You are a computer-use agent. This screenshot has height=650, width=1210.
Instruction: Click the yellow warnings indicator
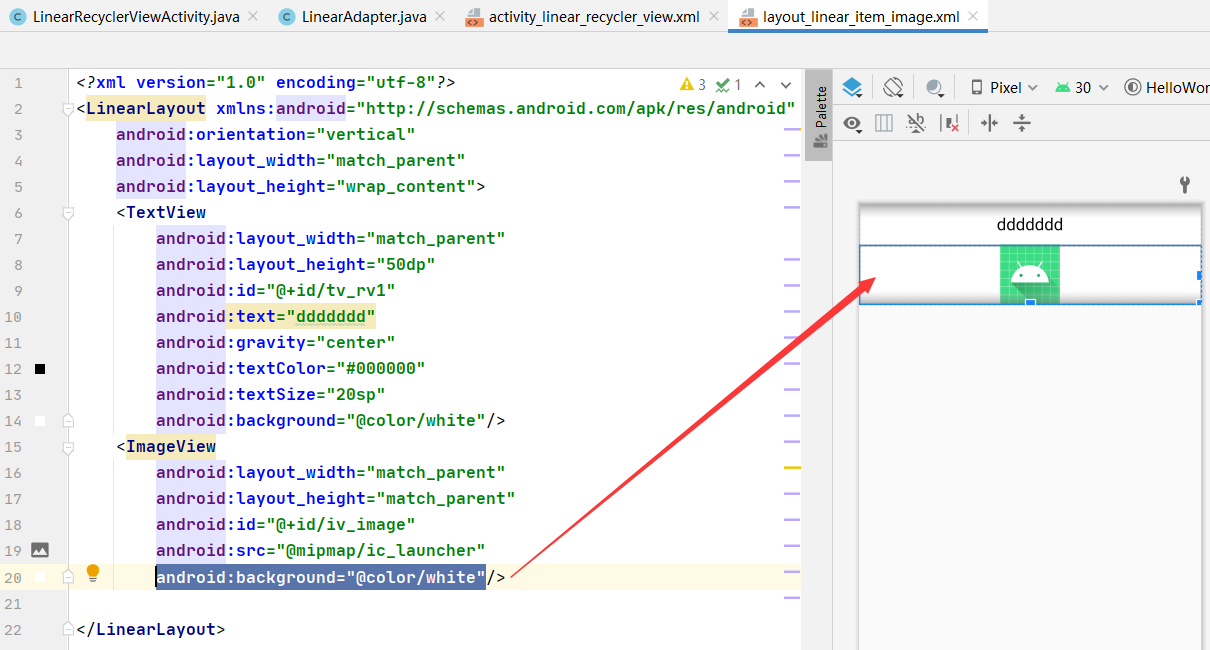coord(693,85)
